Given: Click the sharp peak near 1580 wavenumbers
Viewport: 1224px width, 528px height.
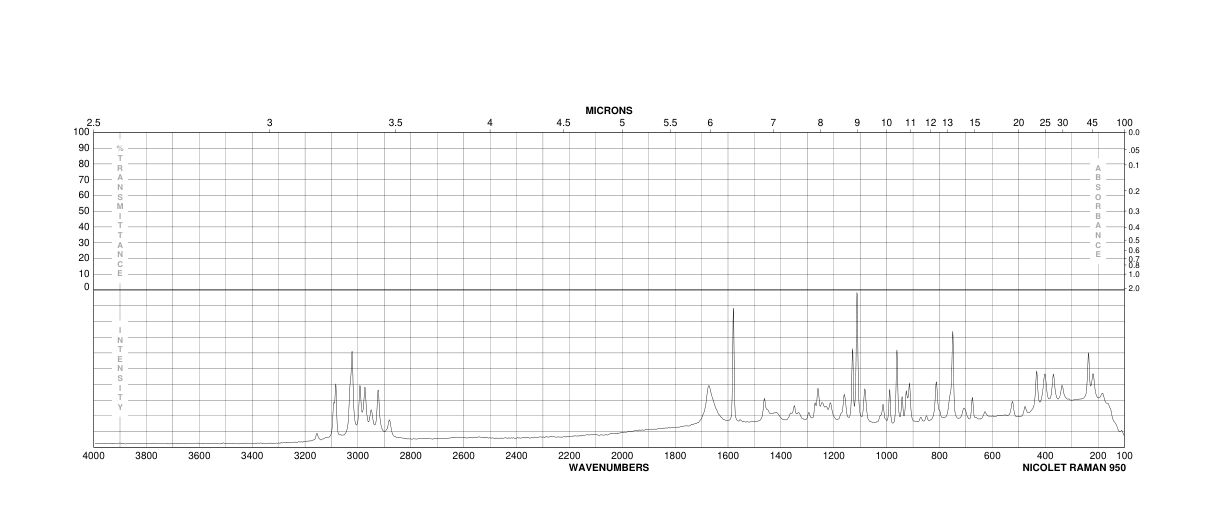Looking at the screenshot, I should point(733,309).
